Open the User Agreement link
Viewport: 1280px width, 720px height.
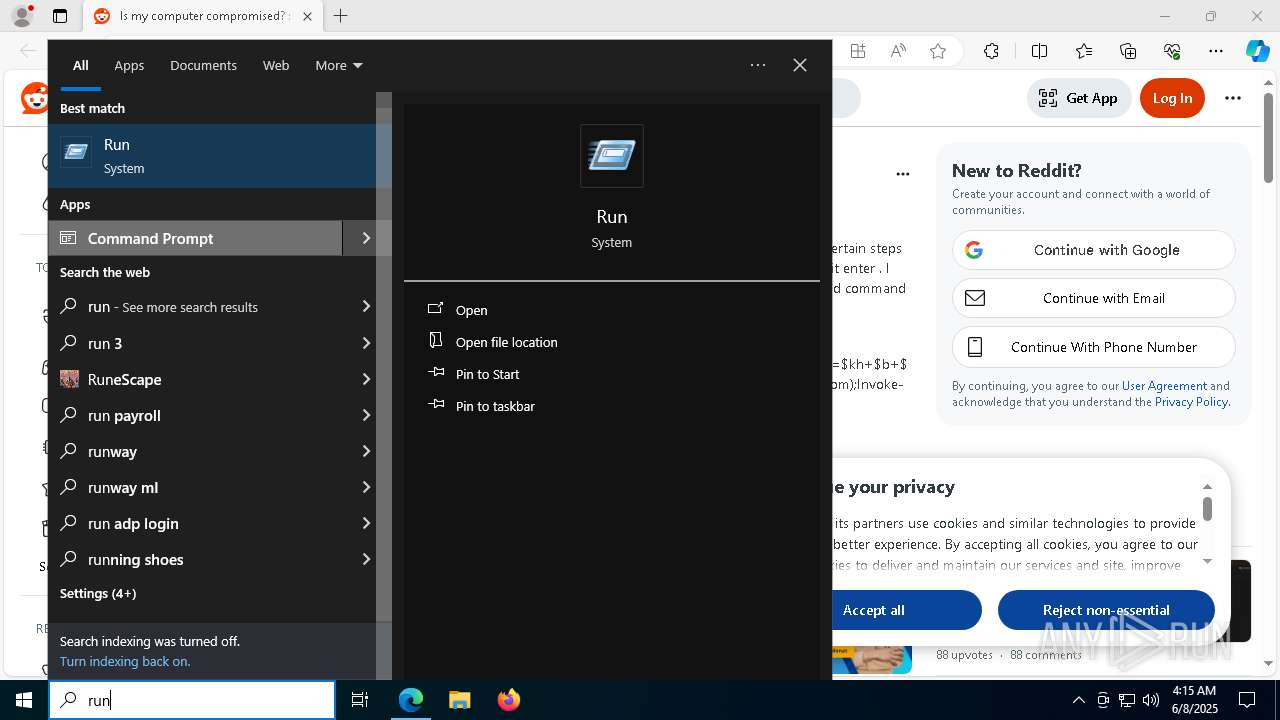click(x=1164, y=386)
